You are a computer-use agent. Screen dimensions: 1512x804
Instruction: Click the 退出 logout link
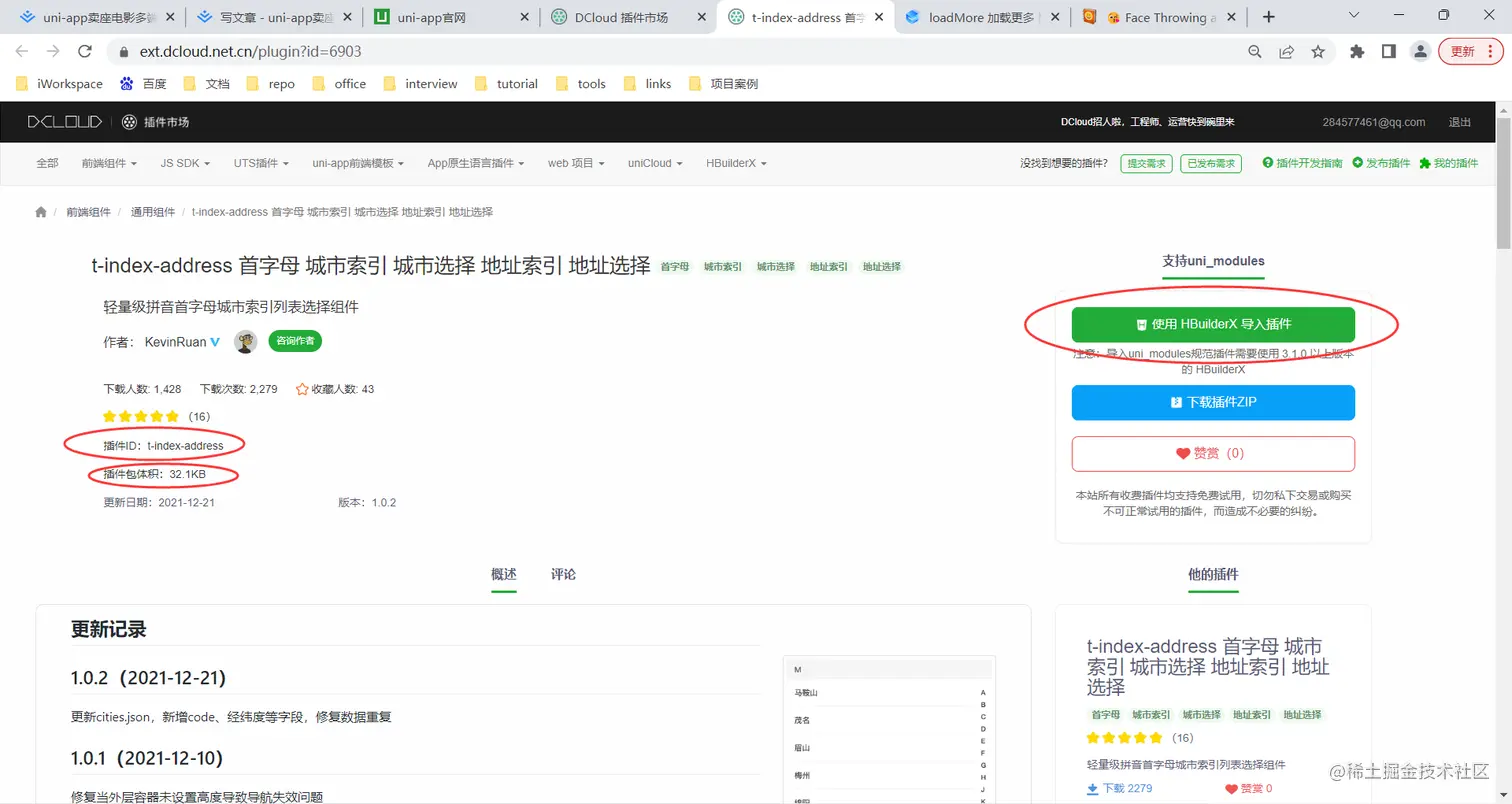tap(1460, 122)
